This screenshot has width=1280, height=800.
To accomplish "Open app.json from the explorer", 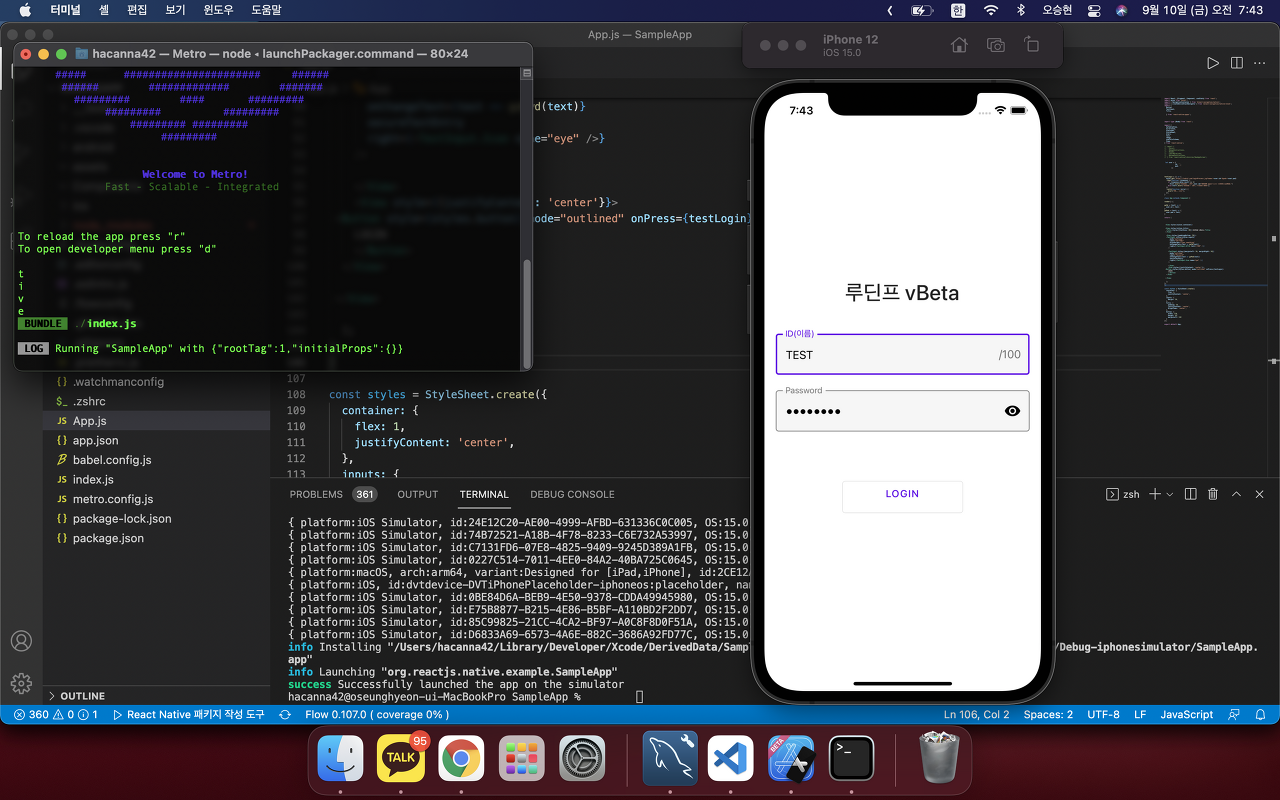I will tap(96, 440).
